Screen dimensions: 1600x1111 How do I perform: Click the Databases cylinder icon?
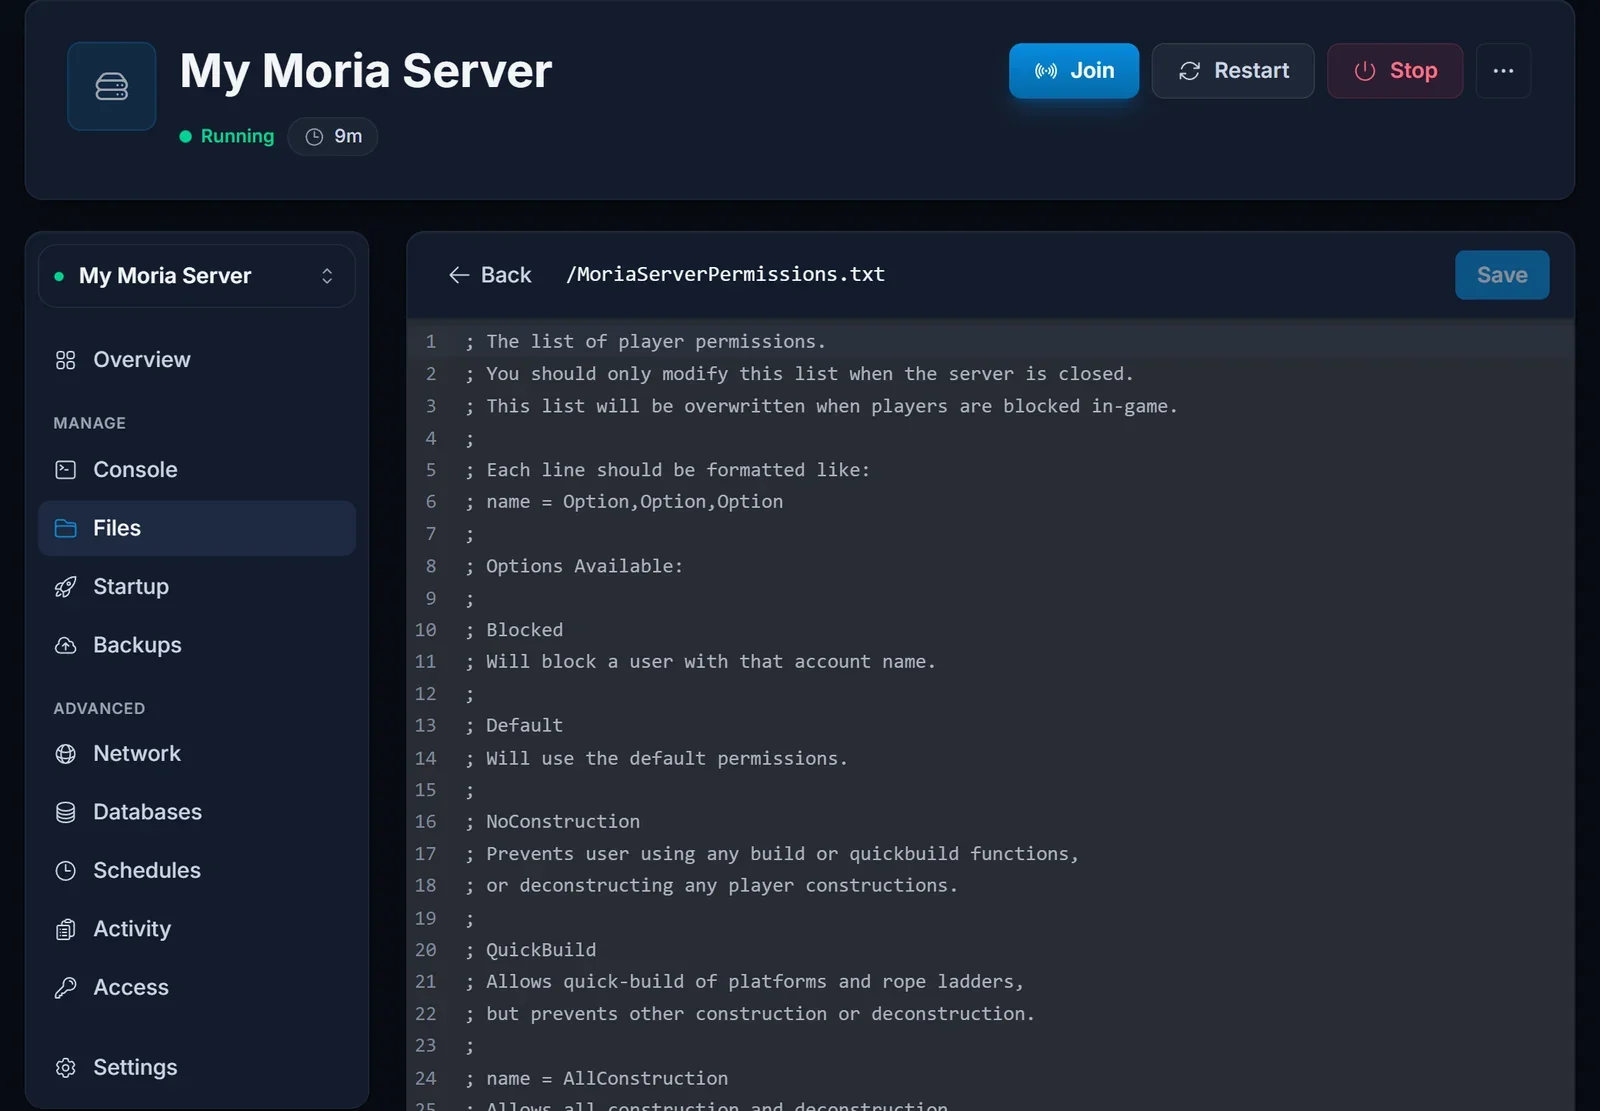click(66, 812)
